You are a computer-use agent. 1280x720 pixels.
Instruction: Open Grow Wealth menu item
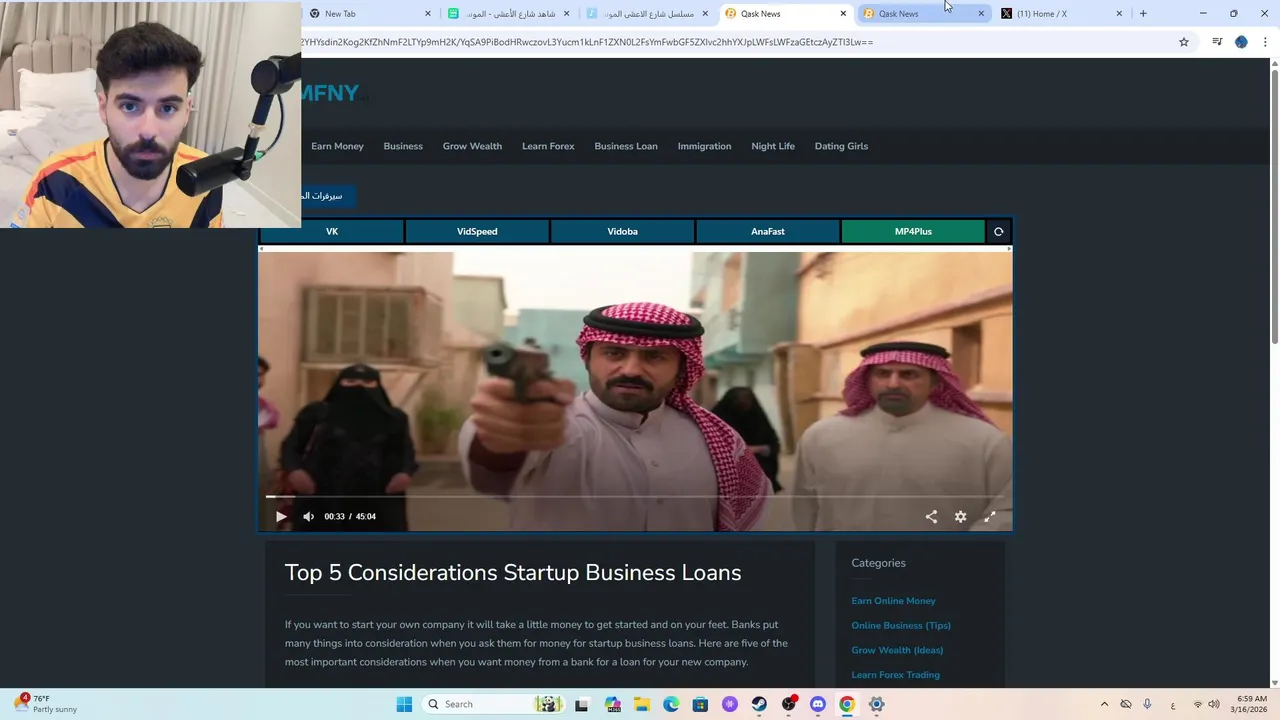tap(472, 146)
